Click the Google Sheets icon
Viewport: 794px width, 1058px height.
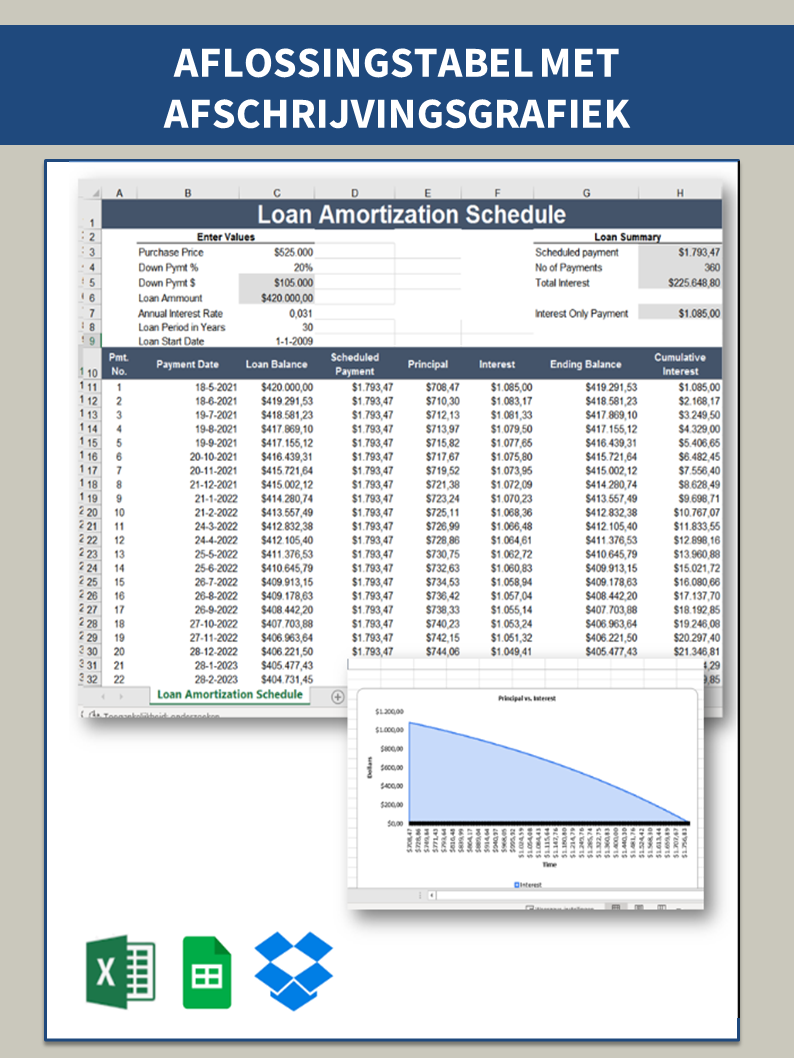pyautogui.click(x=206, y=972)
